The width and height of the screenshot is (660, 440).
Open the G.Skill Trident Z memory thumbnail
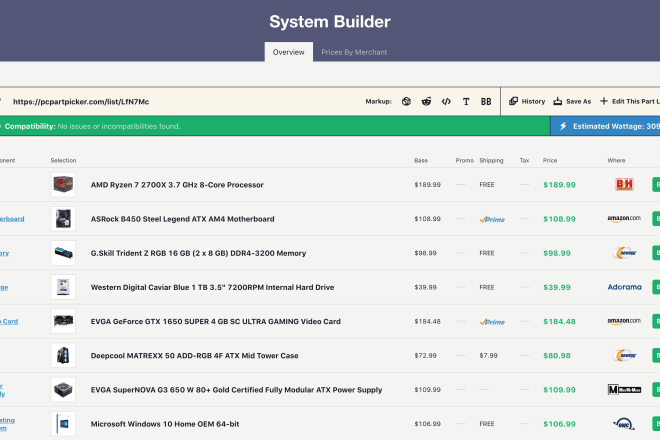point(63,253)
